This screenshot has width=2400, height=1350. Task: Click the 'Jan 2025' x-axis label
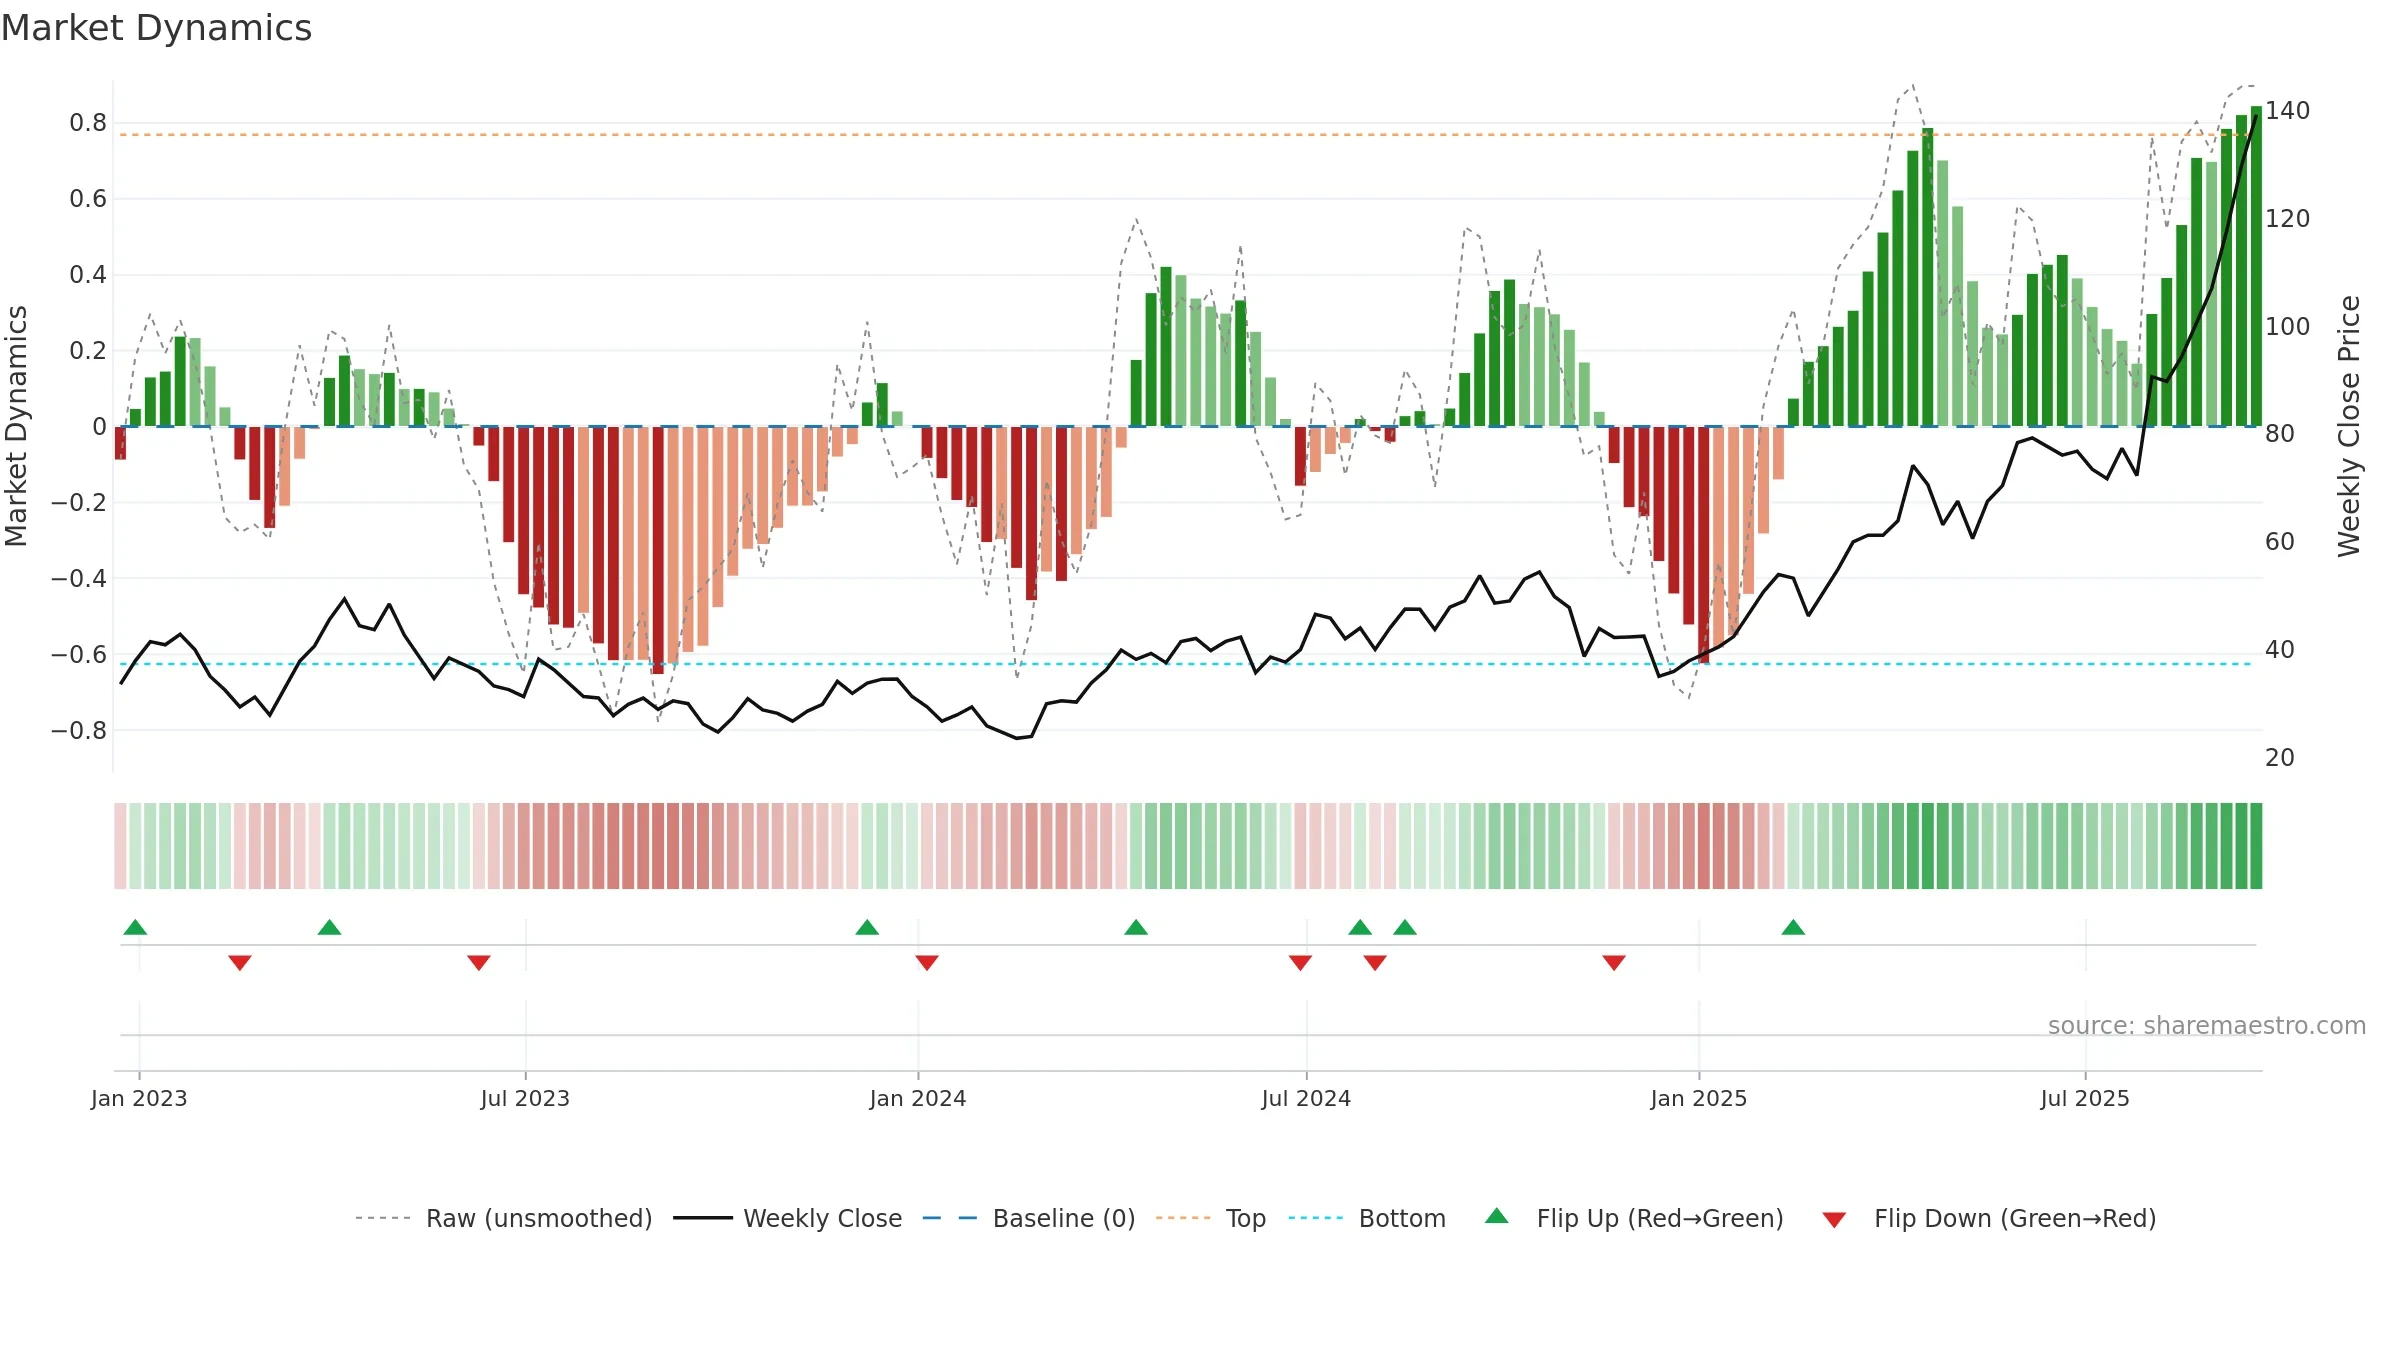tap(1699, 1098)
